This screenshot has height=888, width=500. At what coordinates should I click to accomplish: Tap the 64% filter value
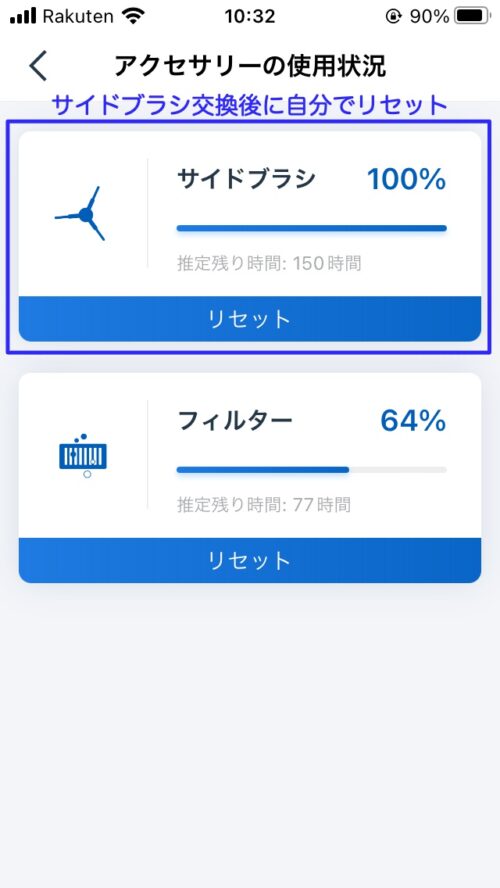pos(413,421)
